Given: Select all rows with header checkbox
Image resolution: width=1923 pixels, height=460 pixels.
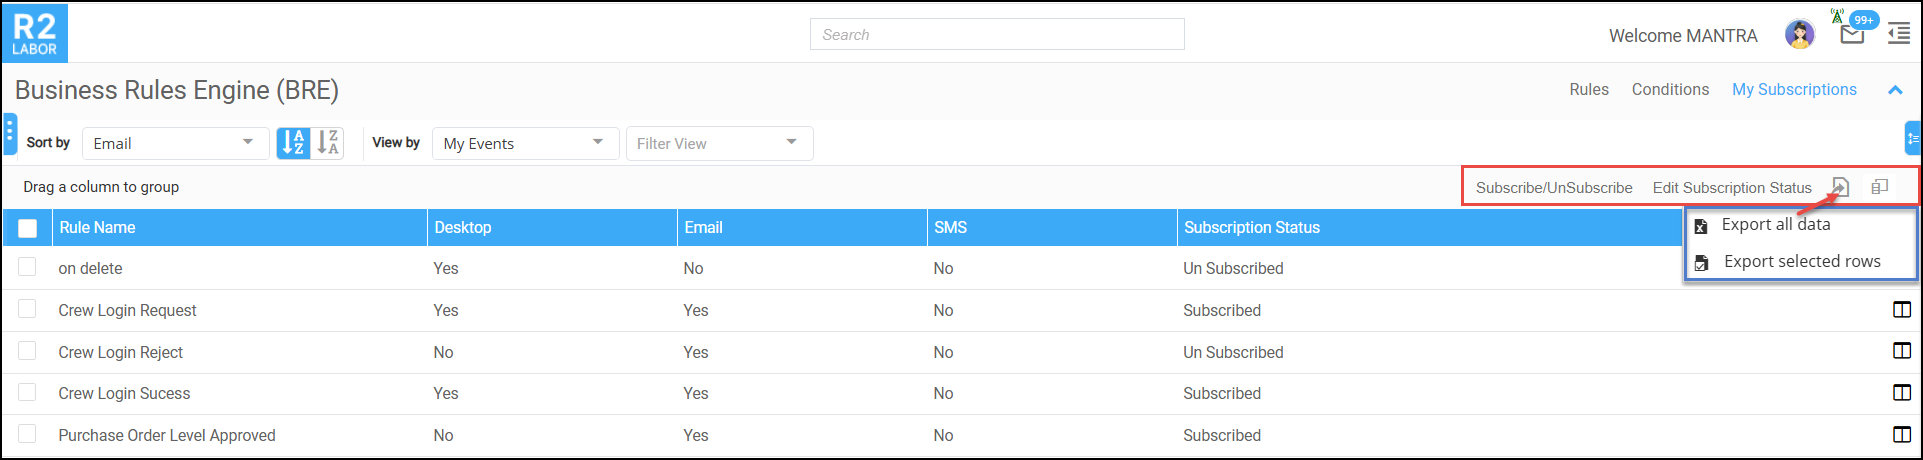Looking at the screenshot, I should coord(28,228).
